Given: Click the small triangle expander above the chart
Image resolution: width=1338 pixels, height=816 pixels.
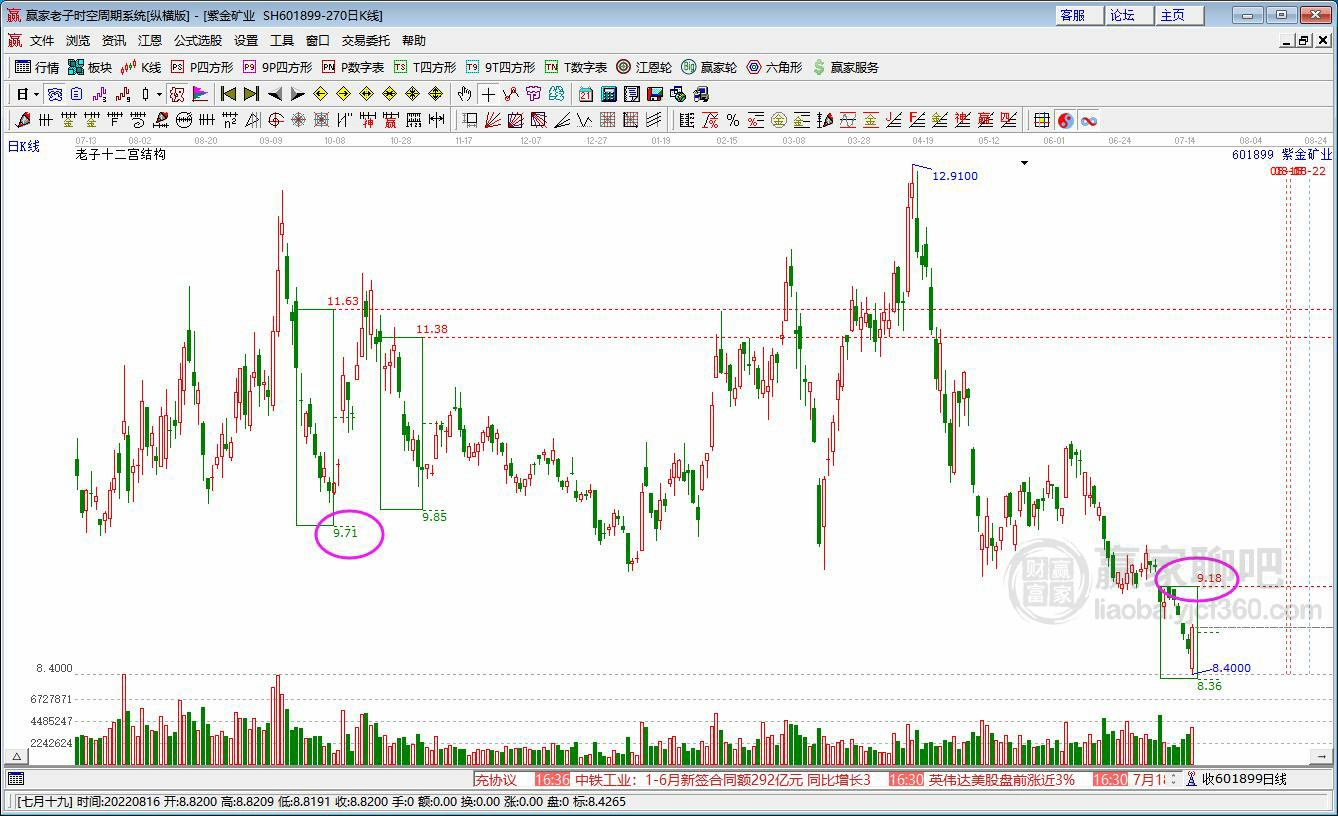Looking at the screenshot, I should [x=1024, y=162].
